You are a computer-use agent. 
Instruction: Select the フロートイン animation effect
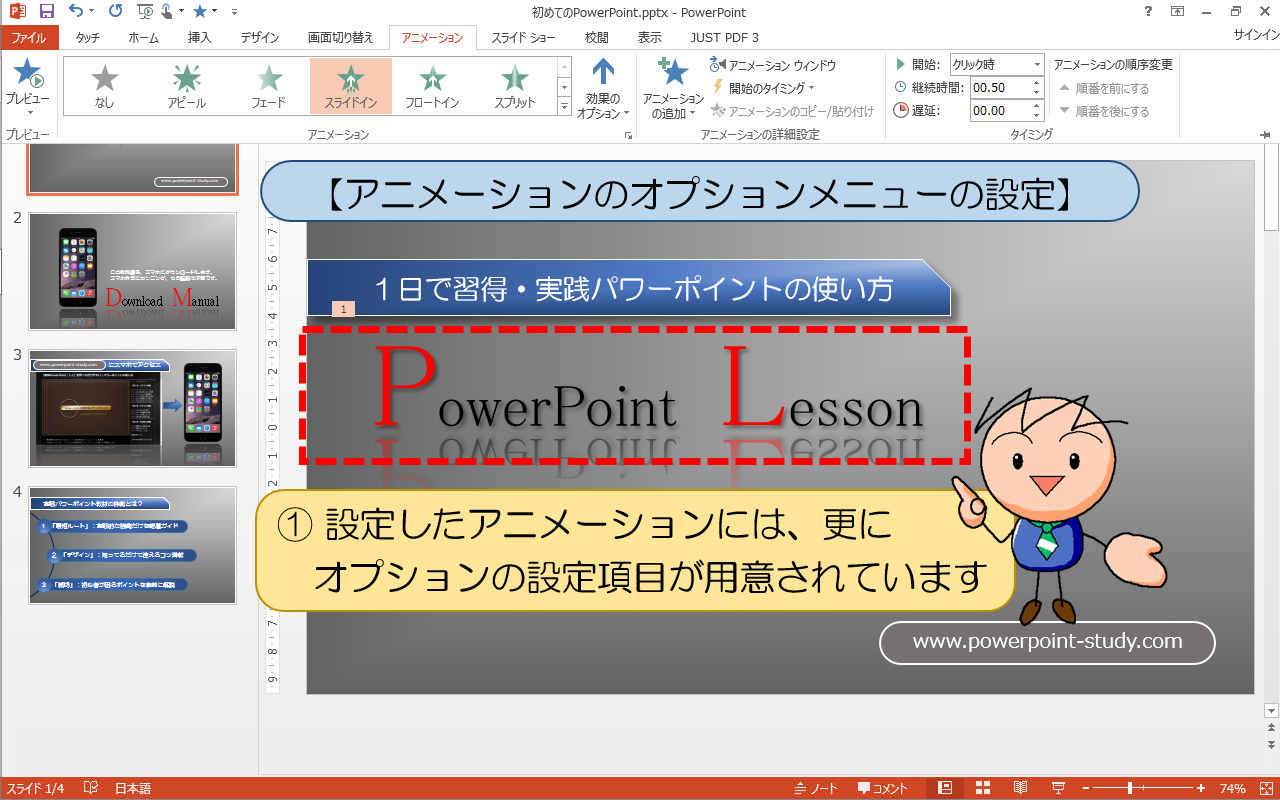(x=432, y=85)
